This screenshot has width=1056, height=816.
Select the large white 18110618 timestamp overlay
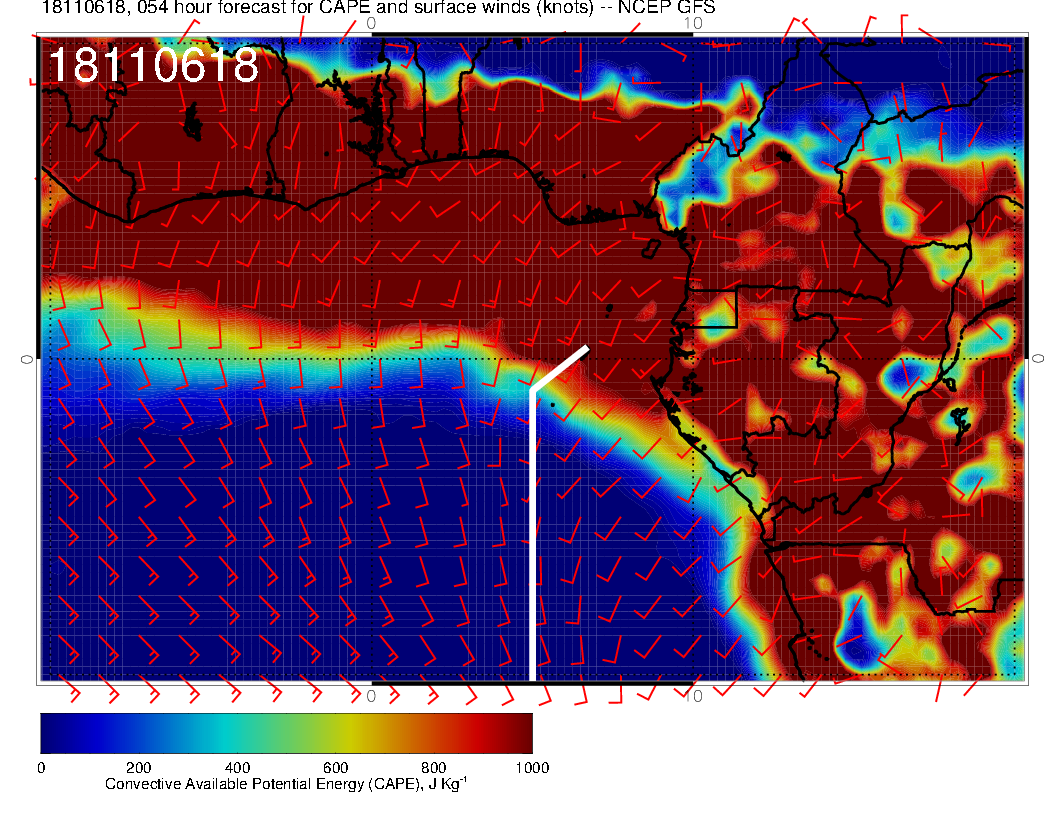point(154,65)
